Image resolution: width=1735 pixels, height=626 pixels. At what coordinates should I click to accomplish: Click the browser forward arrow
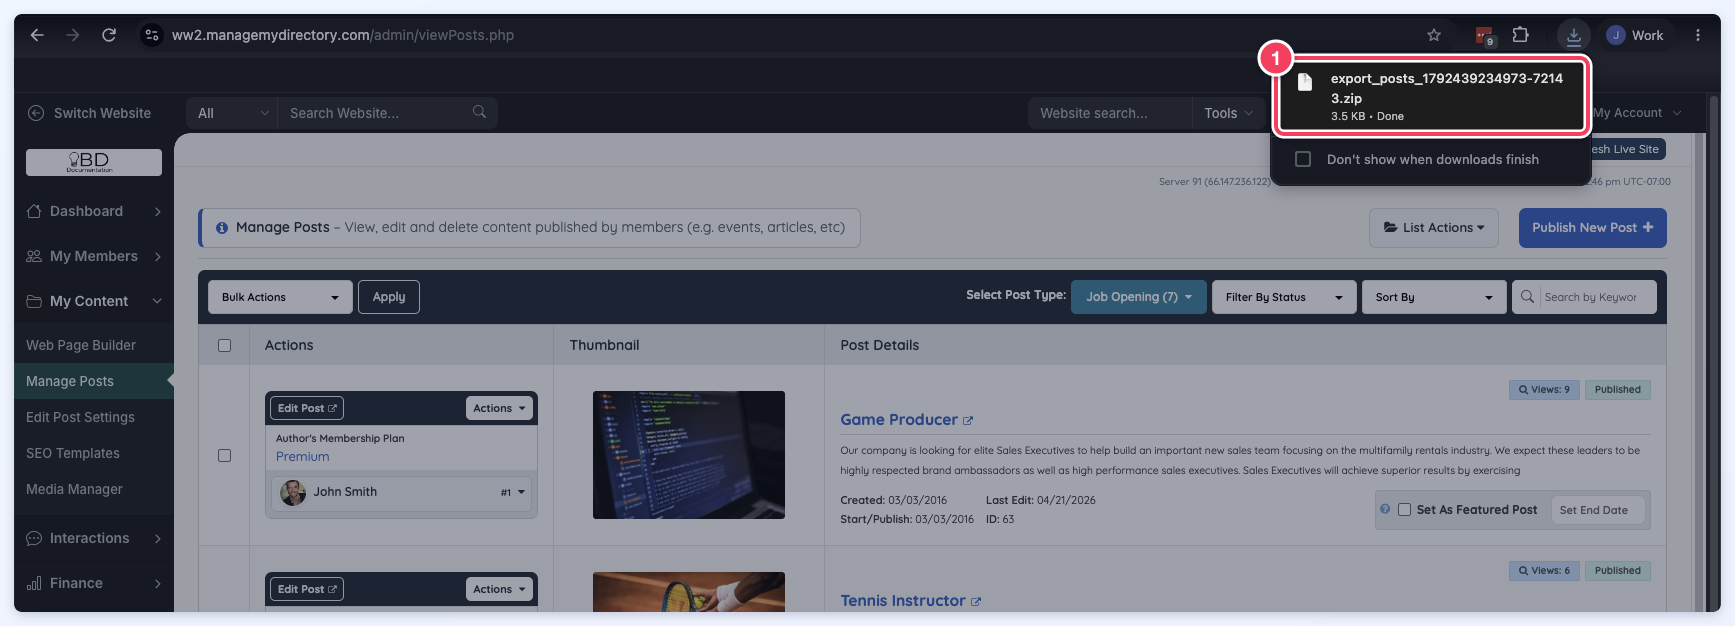click(x=73, y=35)
